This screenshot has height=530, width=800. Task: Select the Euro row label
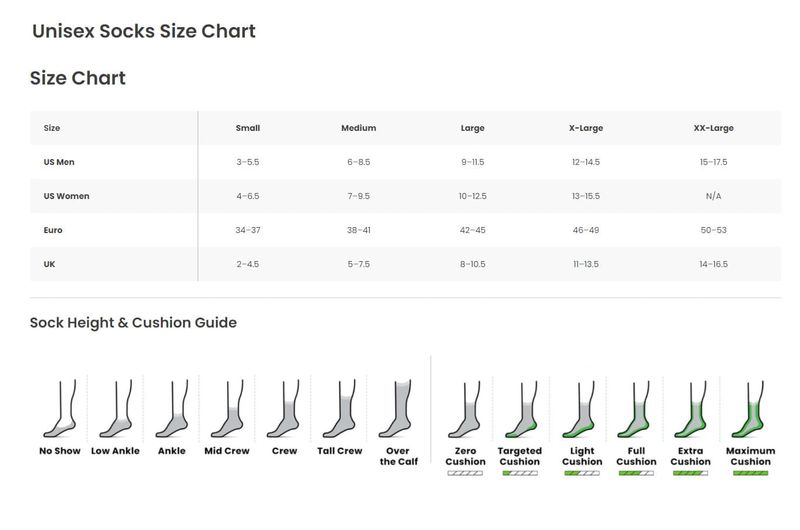coord(53,230)
